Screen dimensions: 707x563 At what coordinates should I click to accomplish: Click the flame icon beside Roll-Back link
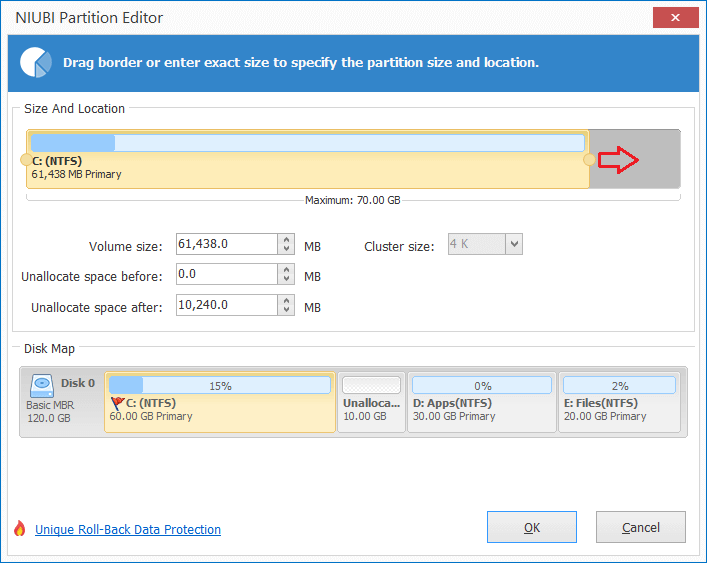tap(19, 528)
